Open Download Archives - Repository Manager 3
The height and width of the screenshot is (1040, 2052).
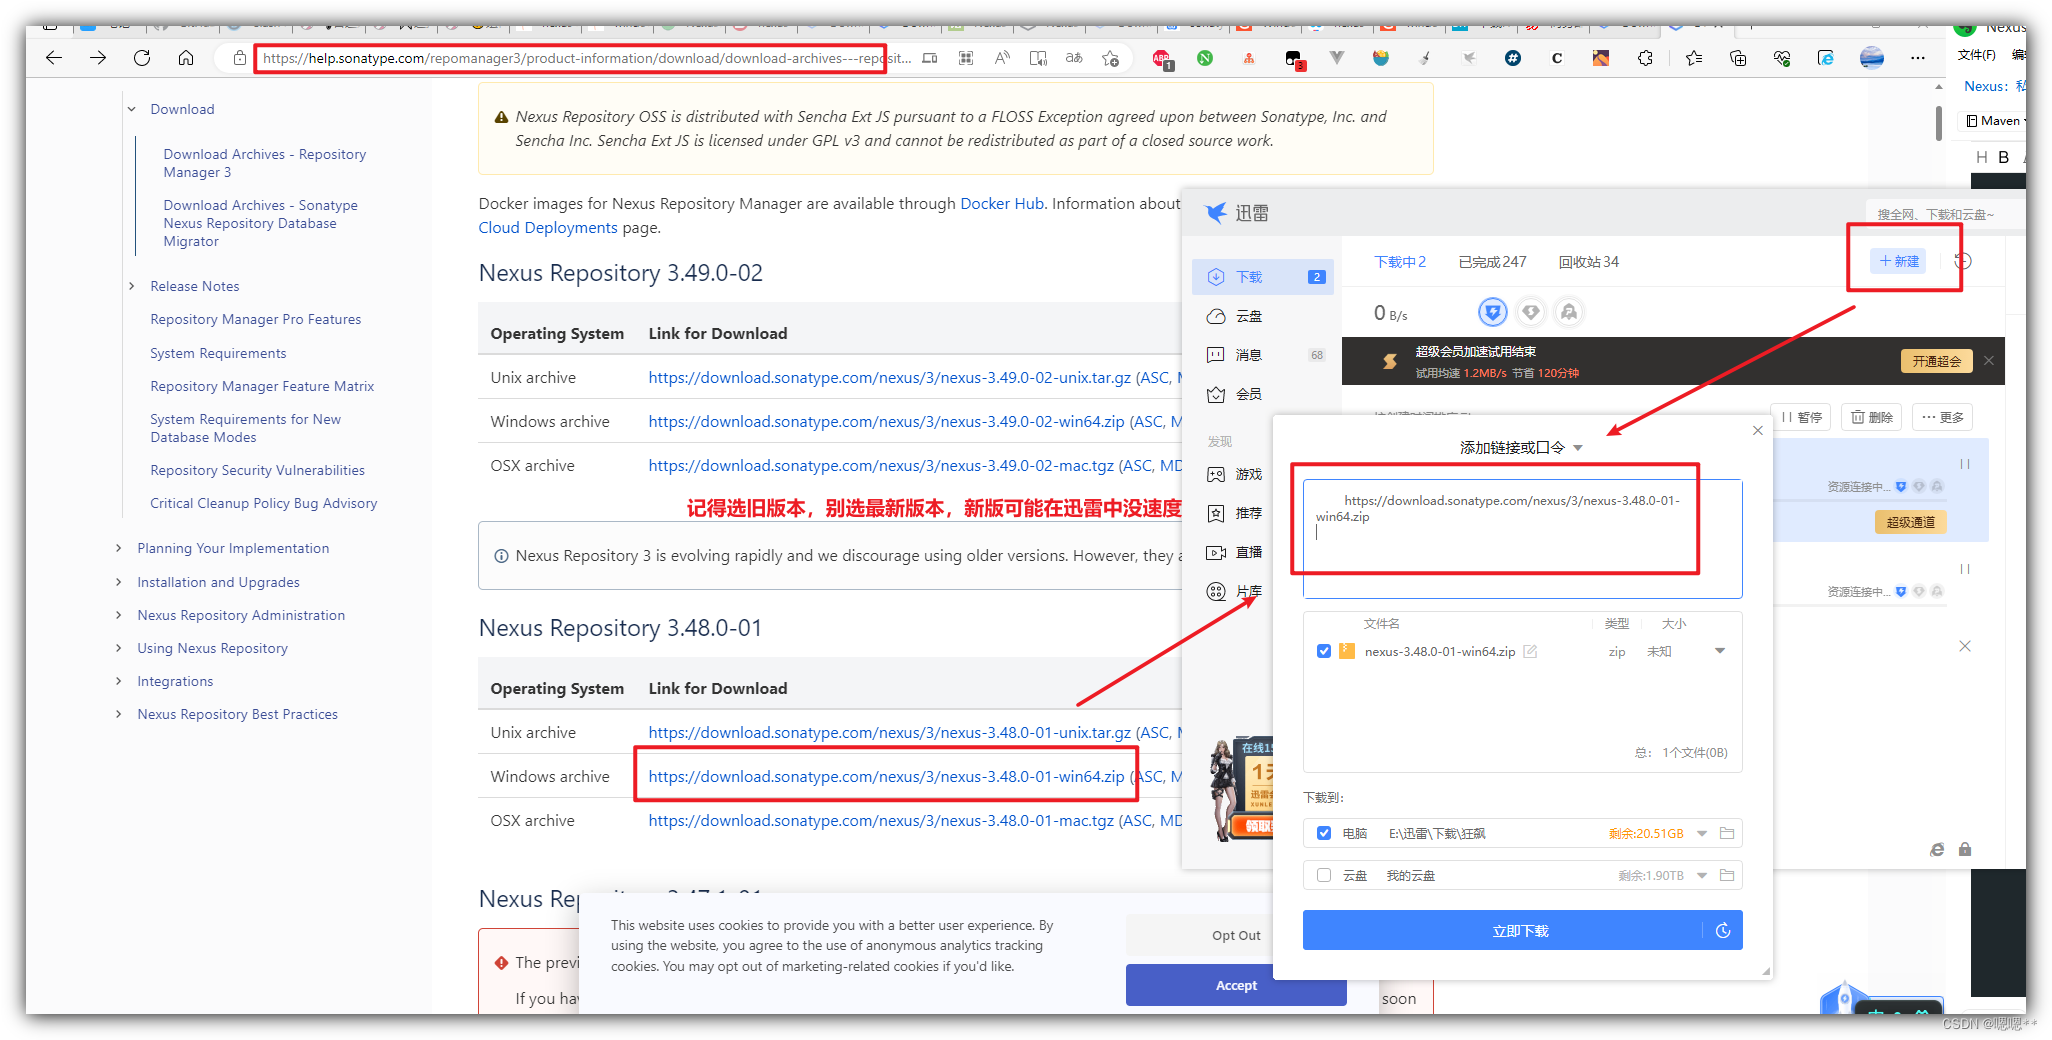264,163
